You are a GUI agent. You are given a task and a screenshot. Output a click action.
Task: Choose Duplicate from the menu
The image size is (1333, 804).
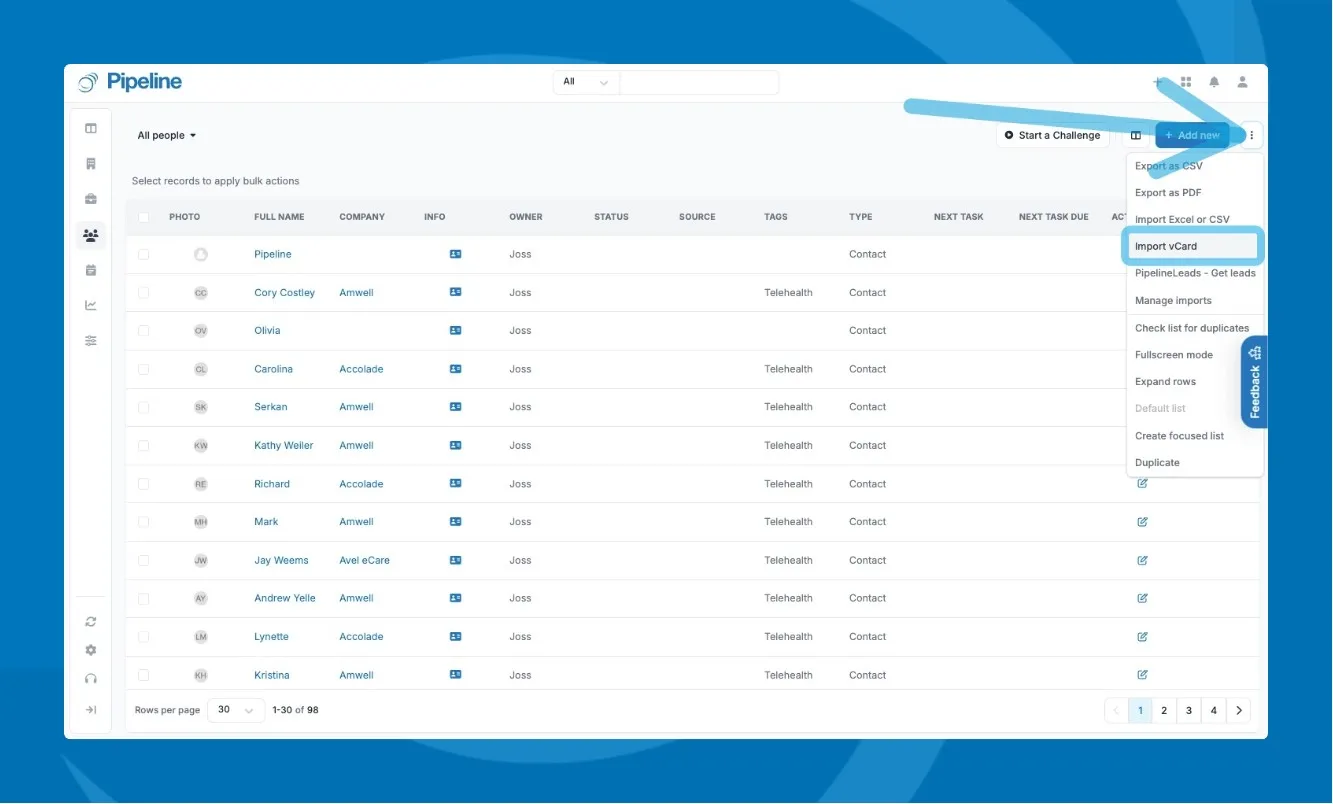tap(1157, 463)
